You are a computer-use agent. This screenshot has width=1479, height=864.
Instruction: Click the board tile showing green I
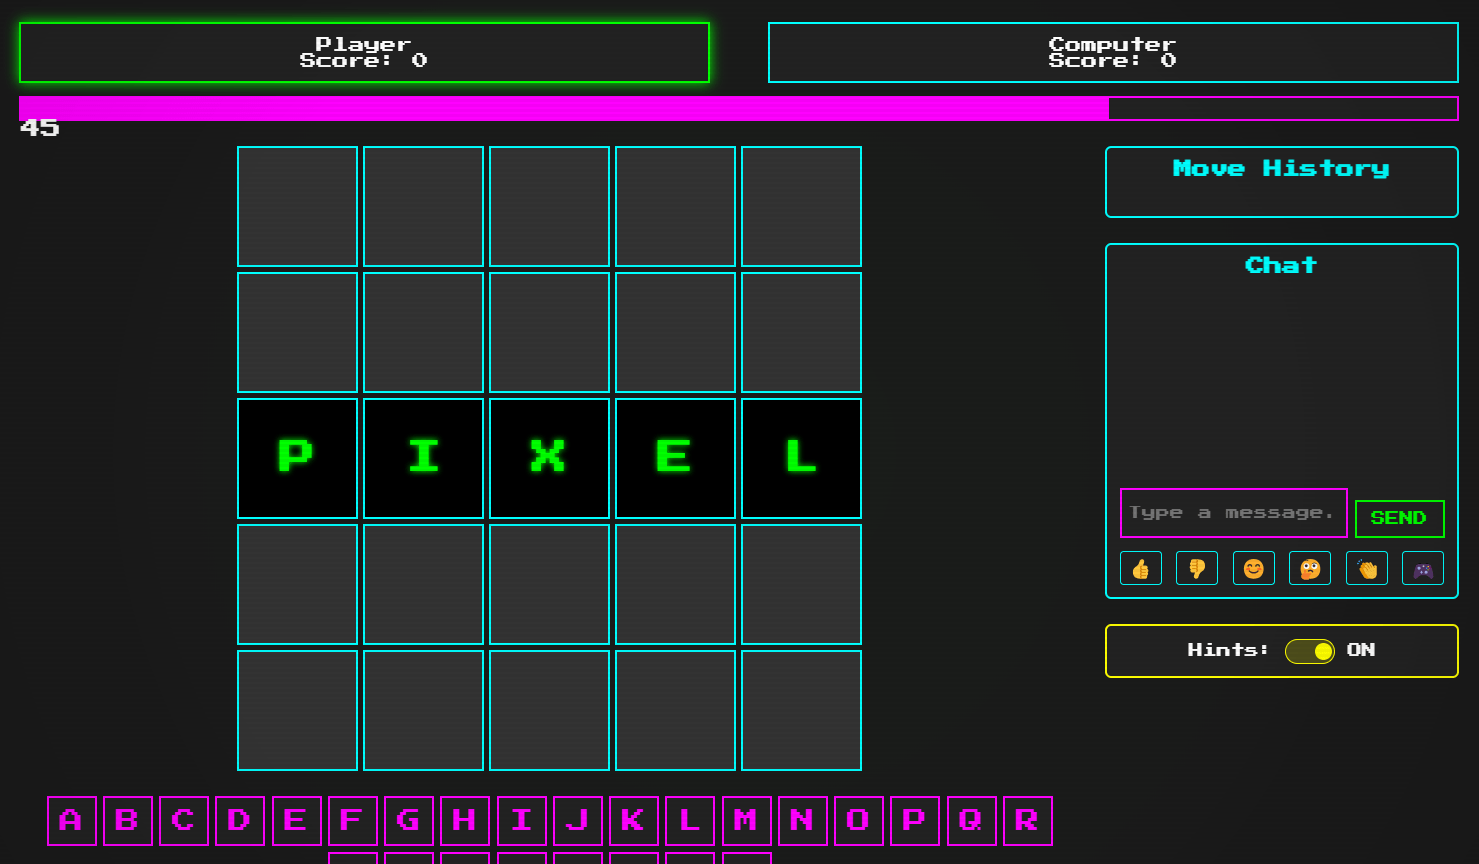(423, 458)
